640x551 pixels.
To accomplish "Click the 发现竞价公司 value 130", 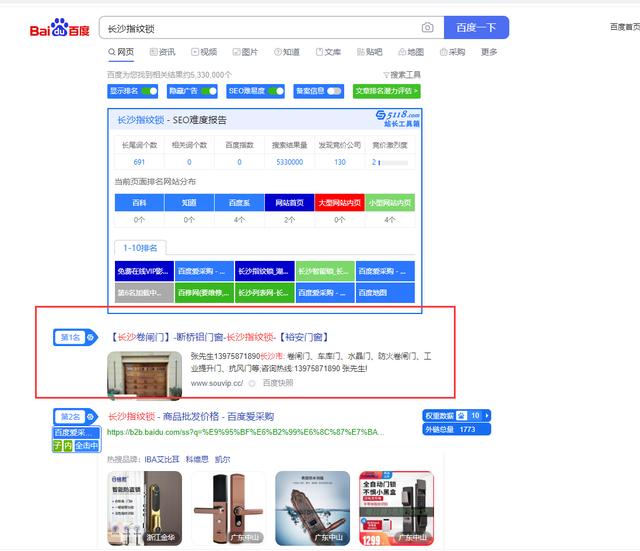I will [x=340, y=162].
